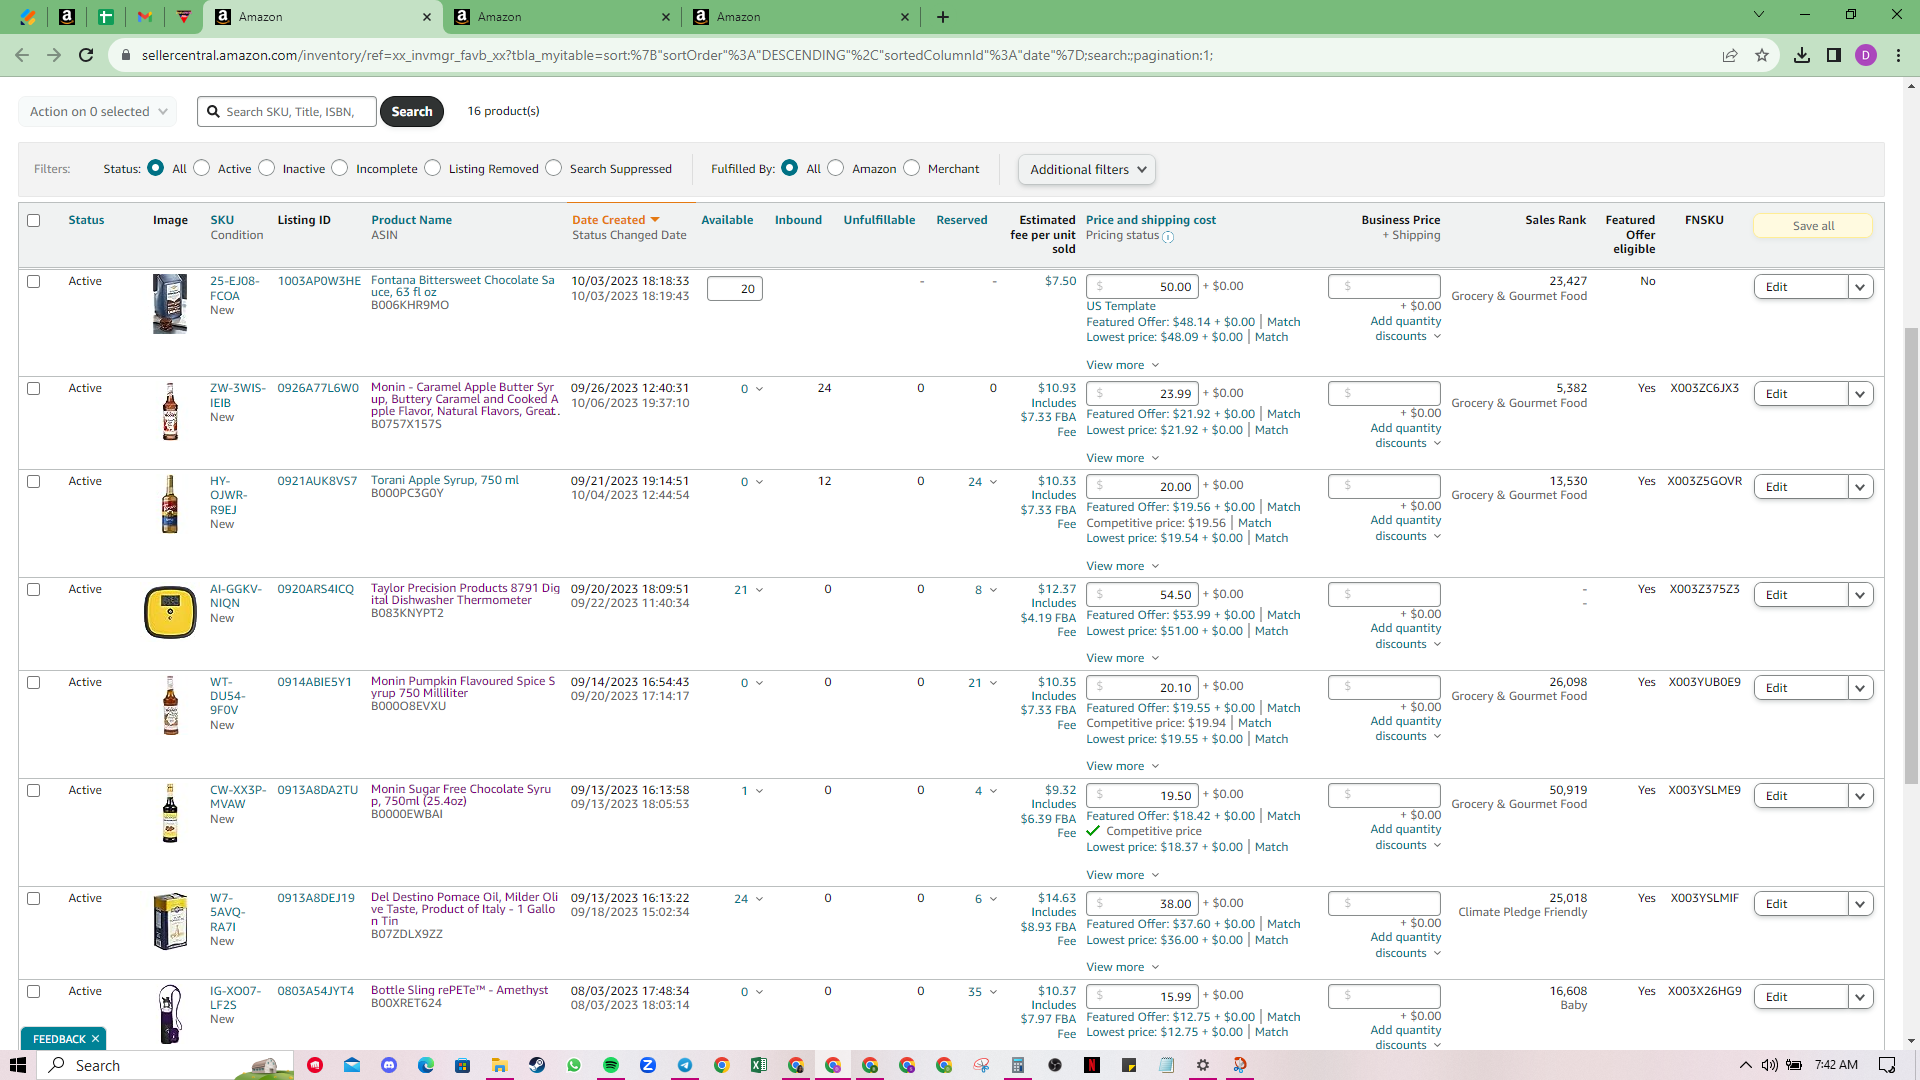
Task: Expand quantity discounts for Del Destino row
Action: tap(1406, 945)
